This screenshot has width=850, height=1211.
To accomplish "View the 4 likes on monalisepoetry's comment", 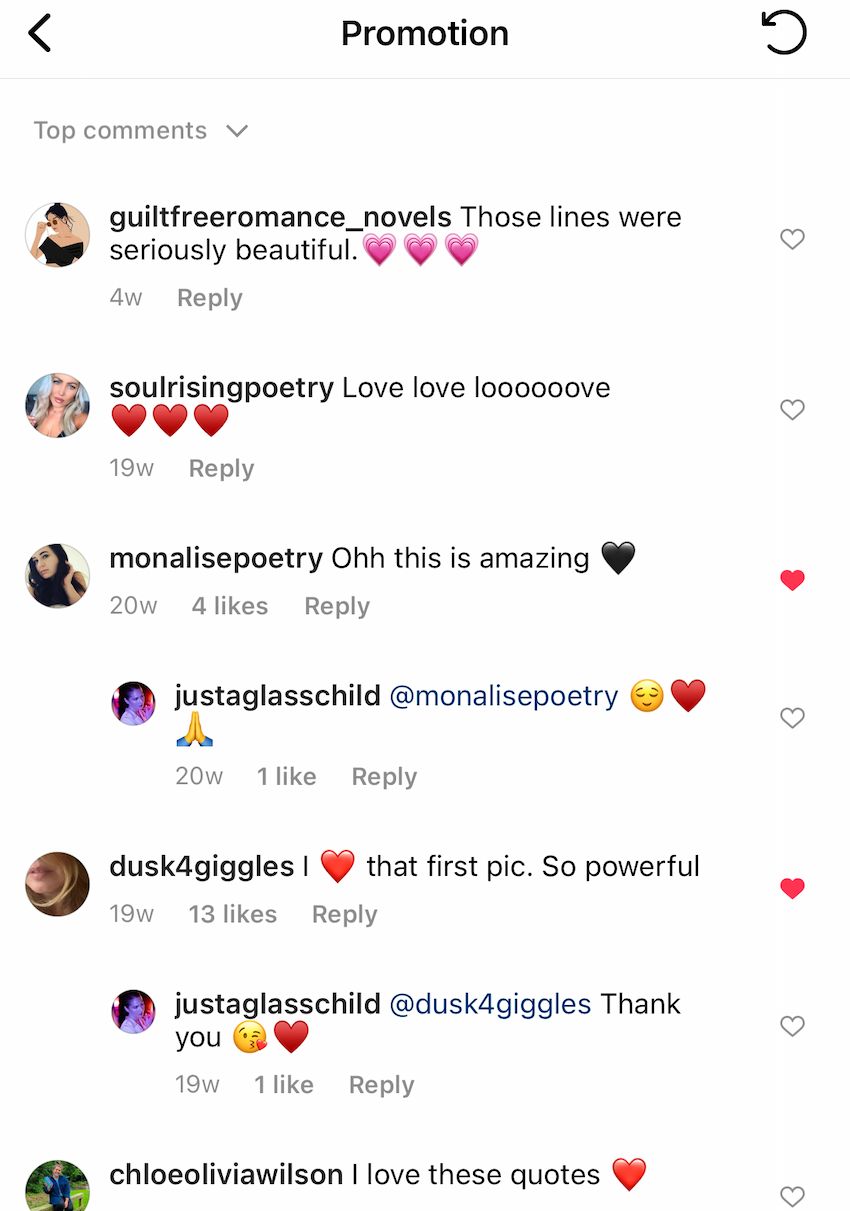I will pos(230,606).
